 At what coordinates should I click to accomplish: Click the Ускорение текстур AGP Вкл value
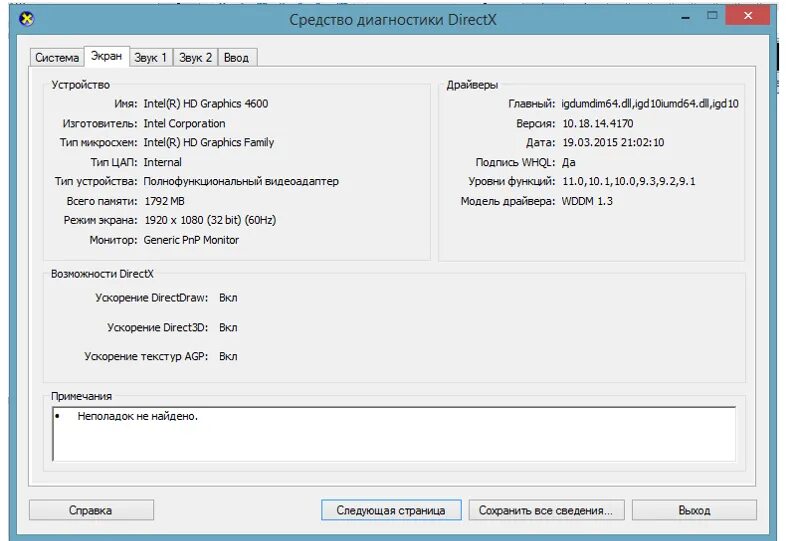[x=228, y=356]
